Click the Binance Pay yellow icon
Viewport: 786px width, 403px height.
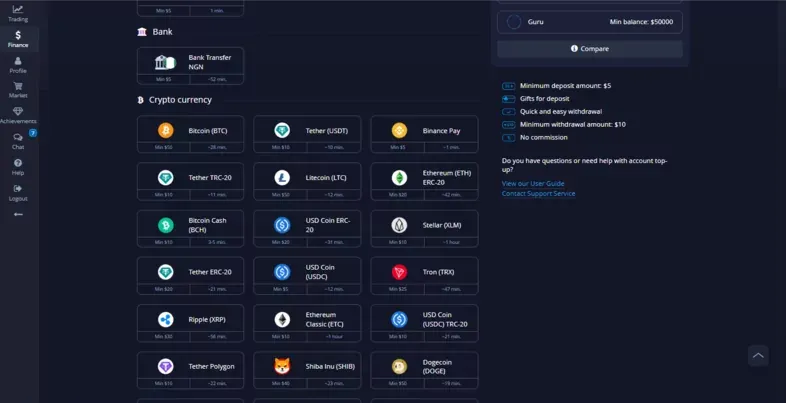tap(400, 130)
